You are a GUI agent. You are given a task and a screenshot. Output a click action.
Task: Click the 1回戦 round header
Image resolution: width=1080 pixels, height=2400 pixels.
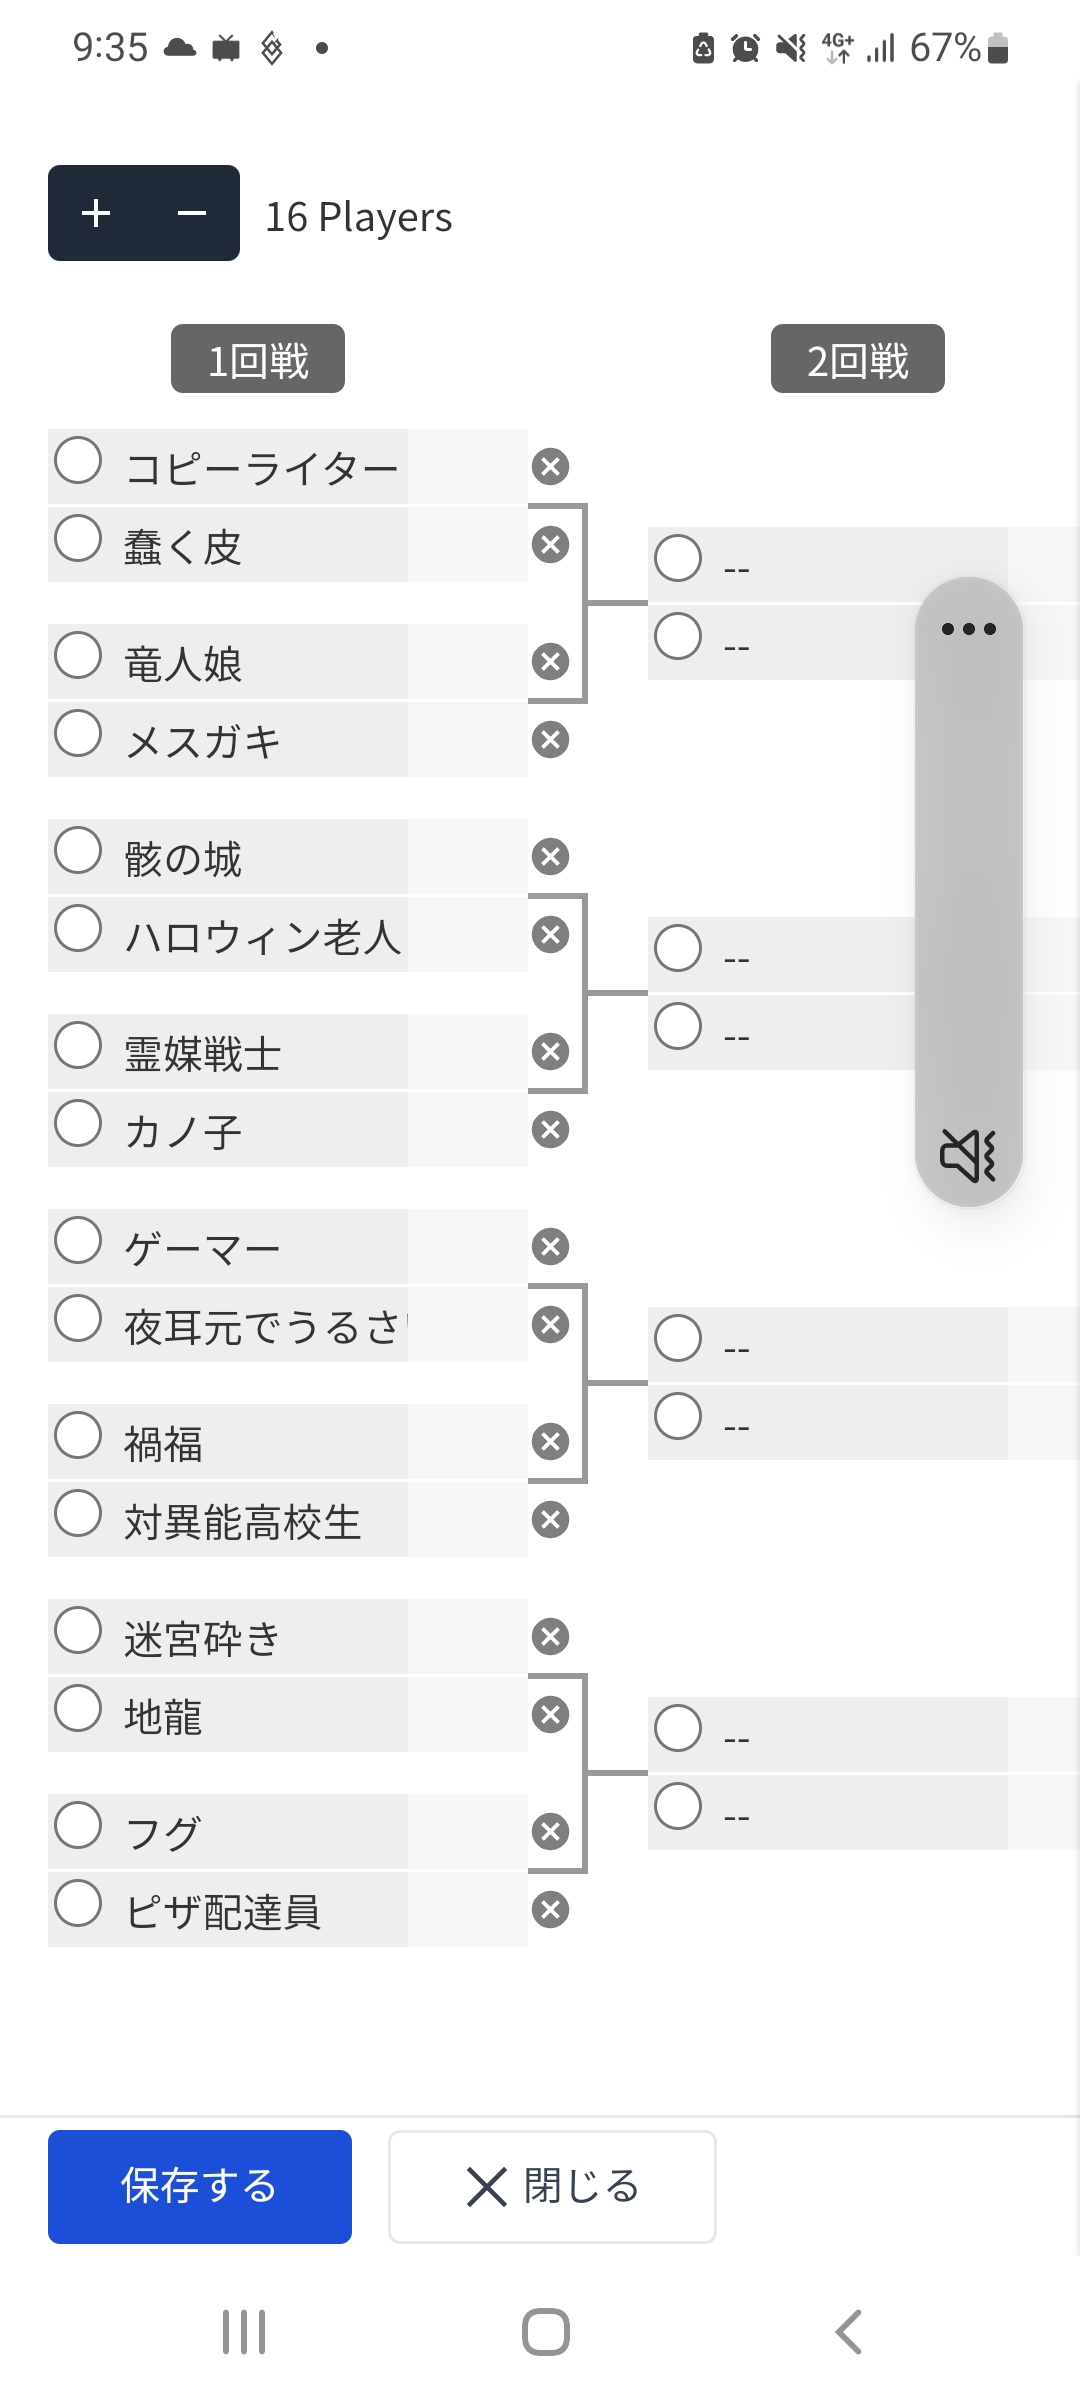point(258,359)
